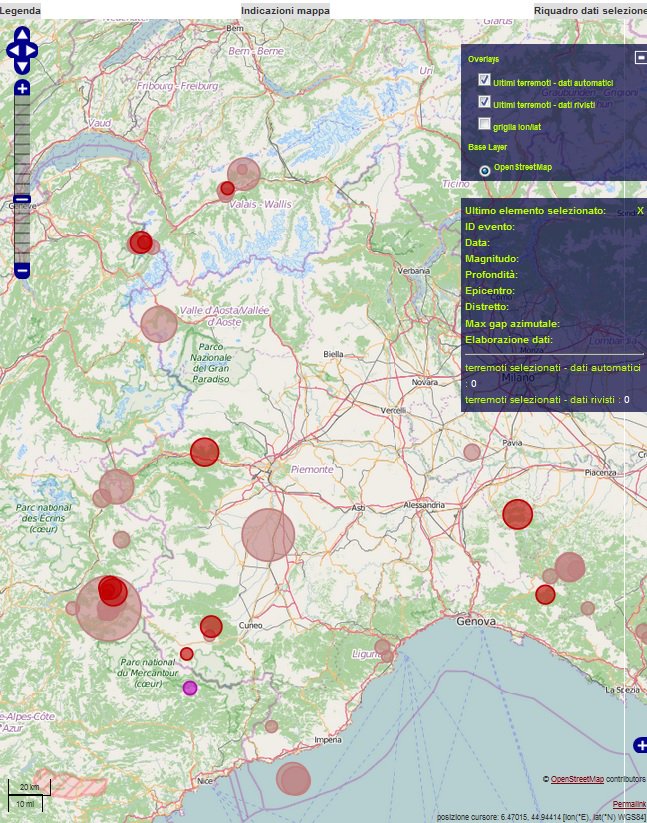This screenshot has width=647, height=823.
Task: Close the 'Ultimo elemento selezionato' panel
Action: (x=640, y=210)
